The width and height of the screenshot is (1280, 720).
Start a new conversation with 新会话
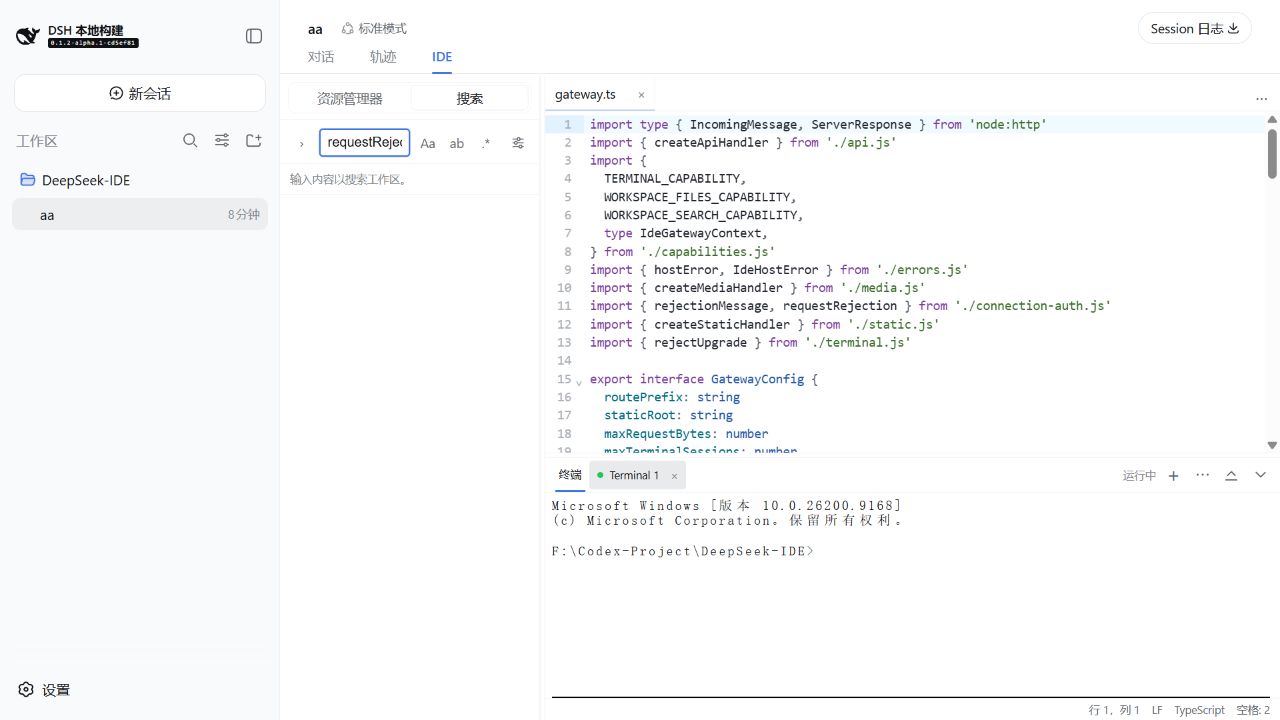[x=140, y=93]
